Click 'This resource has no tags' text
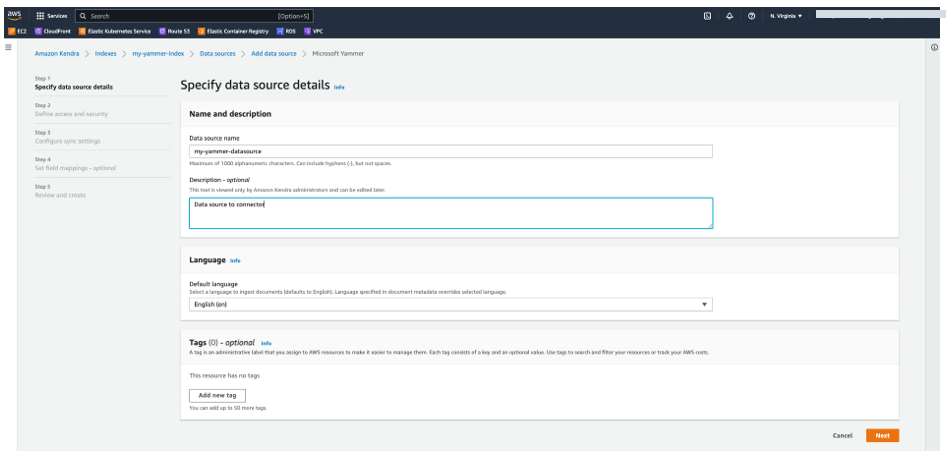 pos(225,376)
